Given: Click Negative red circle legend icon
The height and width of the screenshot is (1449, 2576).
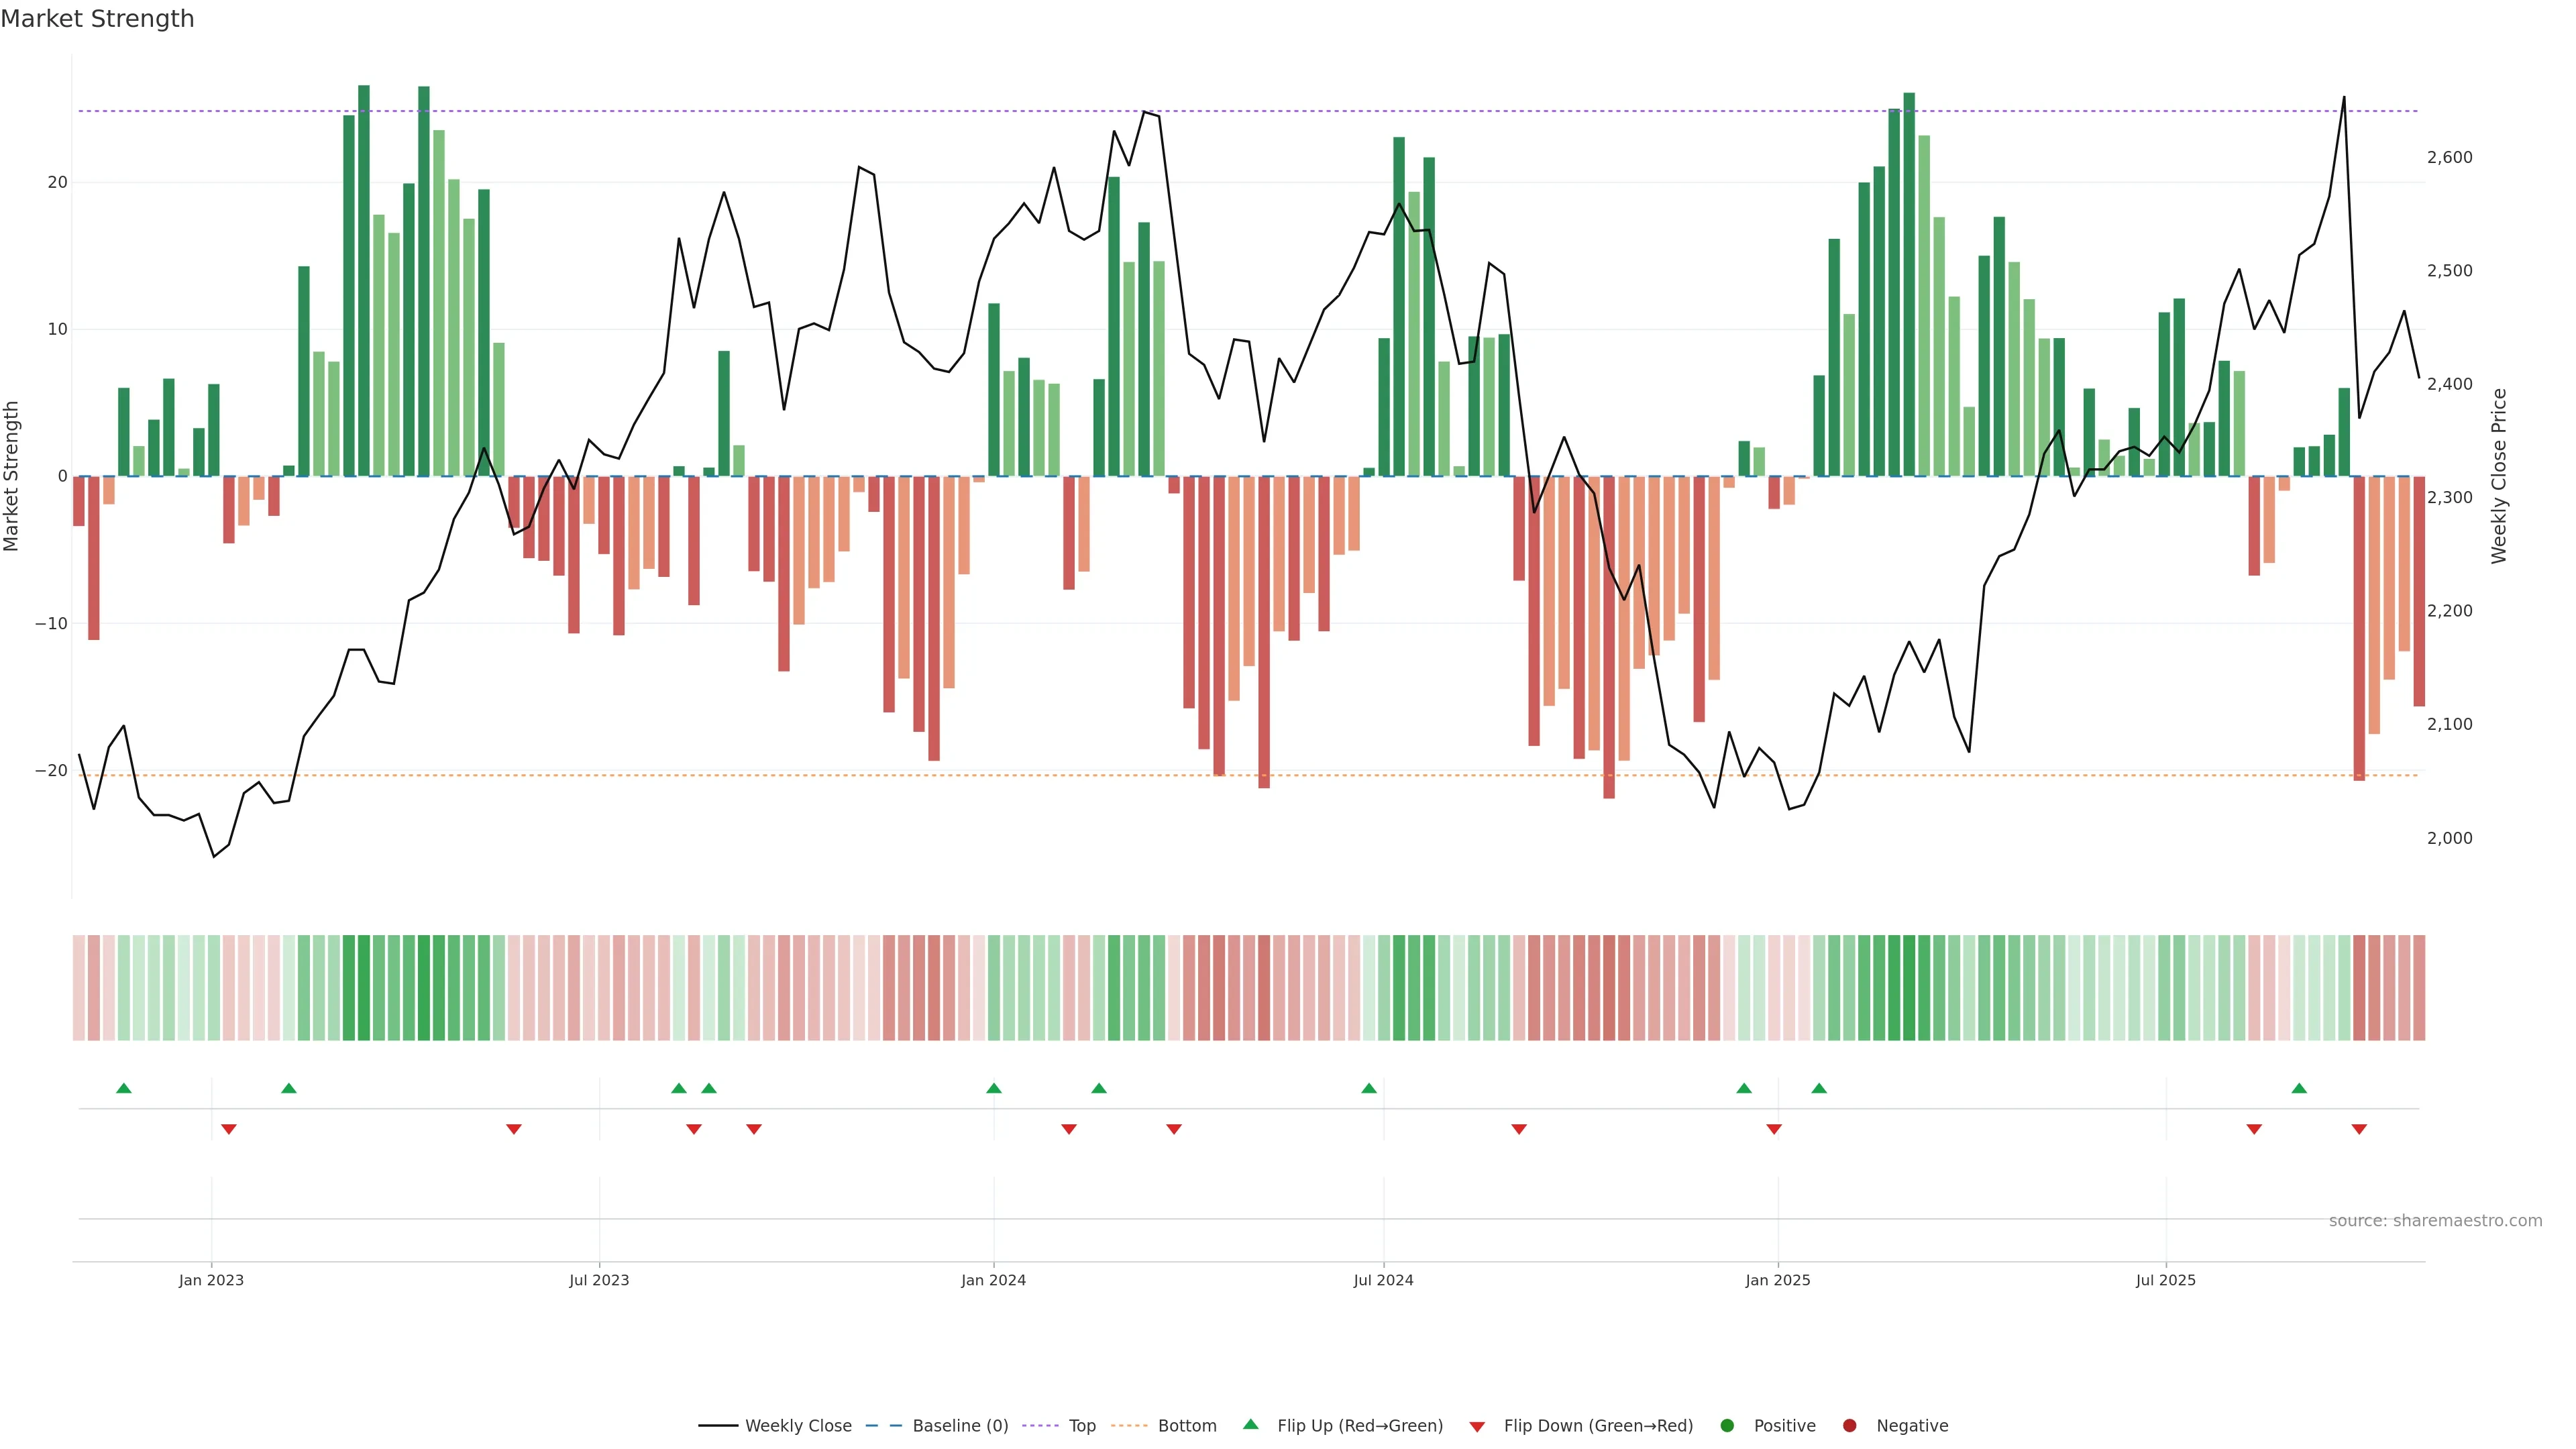Looking at the screenshot, I should pos(1849,1426).
